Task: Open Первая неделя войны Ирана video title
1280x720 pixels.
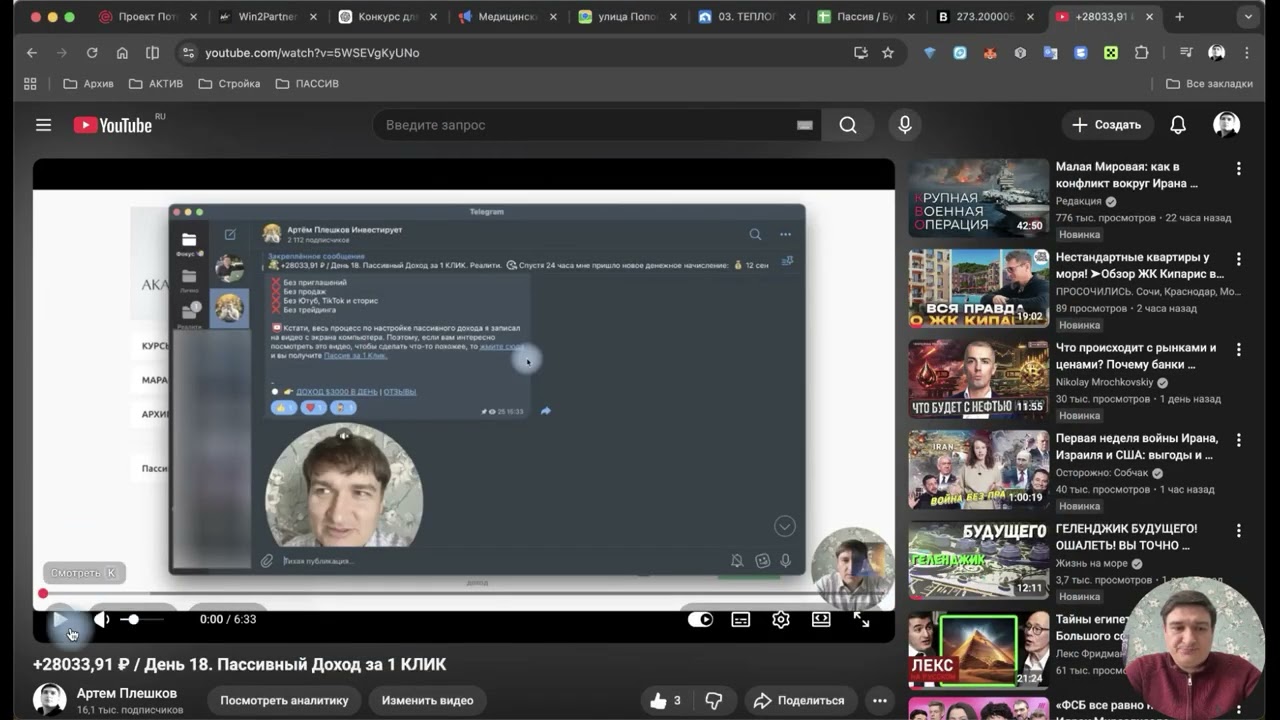Action: pos(1137,446)
